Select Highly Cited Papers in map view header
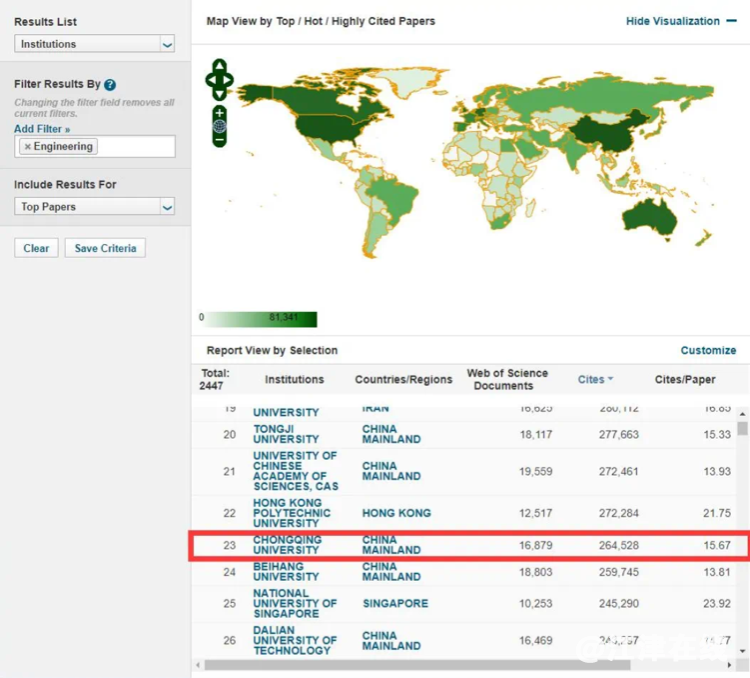Viewport: 750px width, 678px height. pos(383,21)
